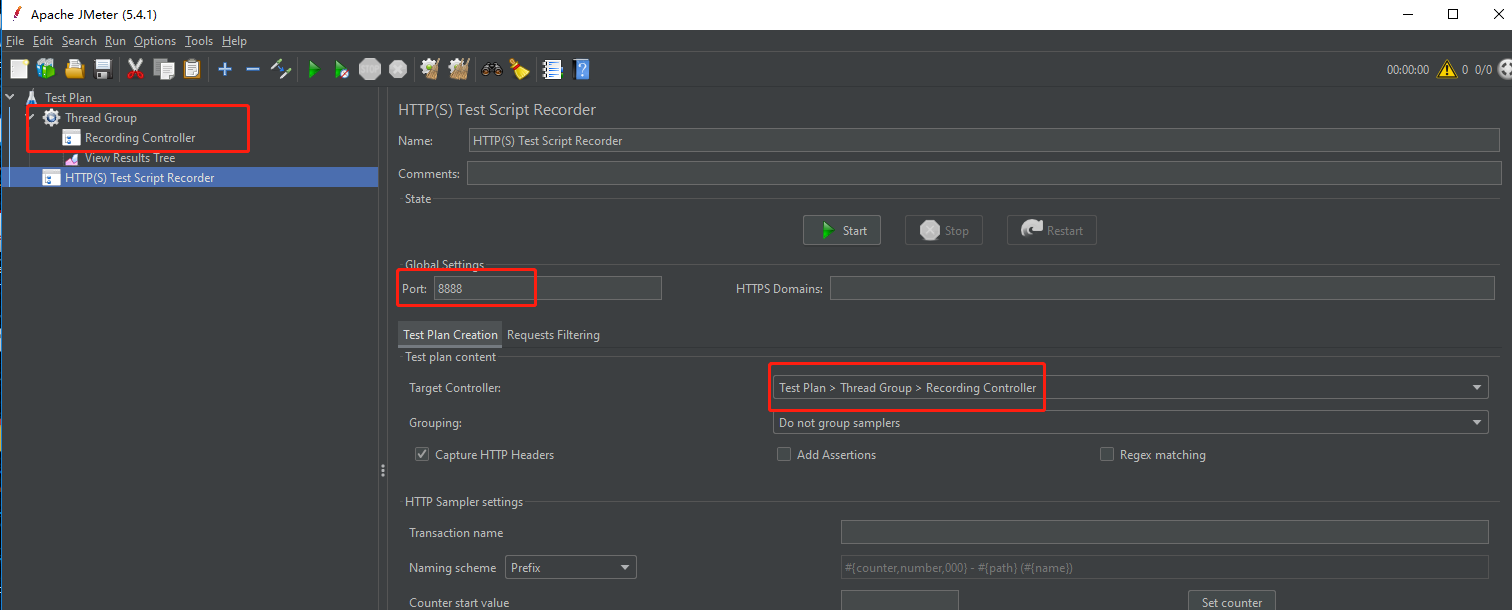Screen dimensions: 1512x610
Task: Clear results with single broom gear icon
Action: [x=431, y=69]
